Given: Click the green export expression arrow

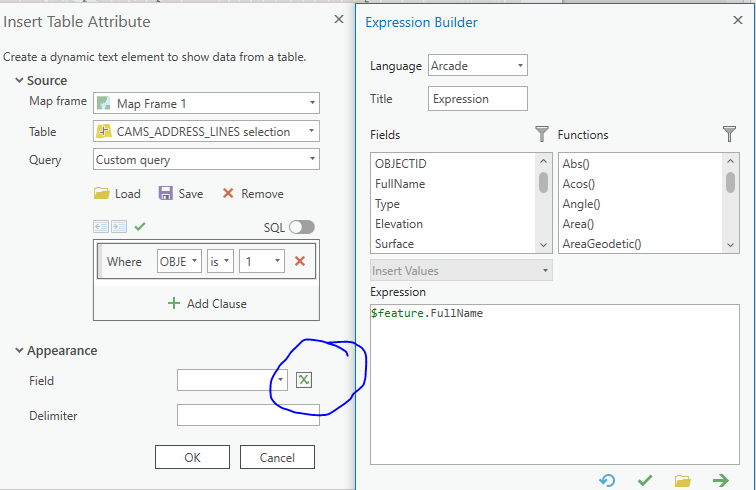Looking at the screenshot, I should pos(720,481).
